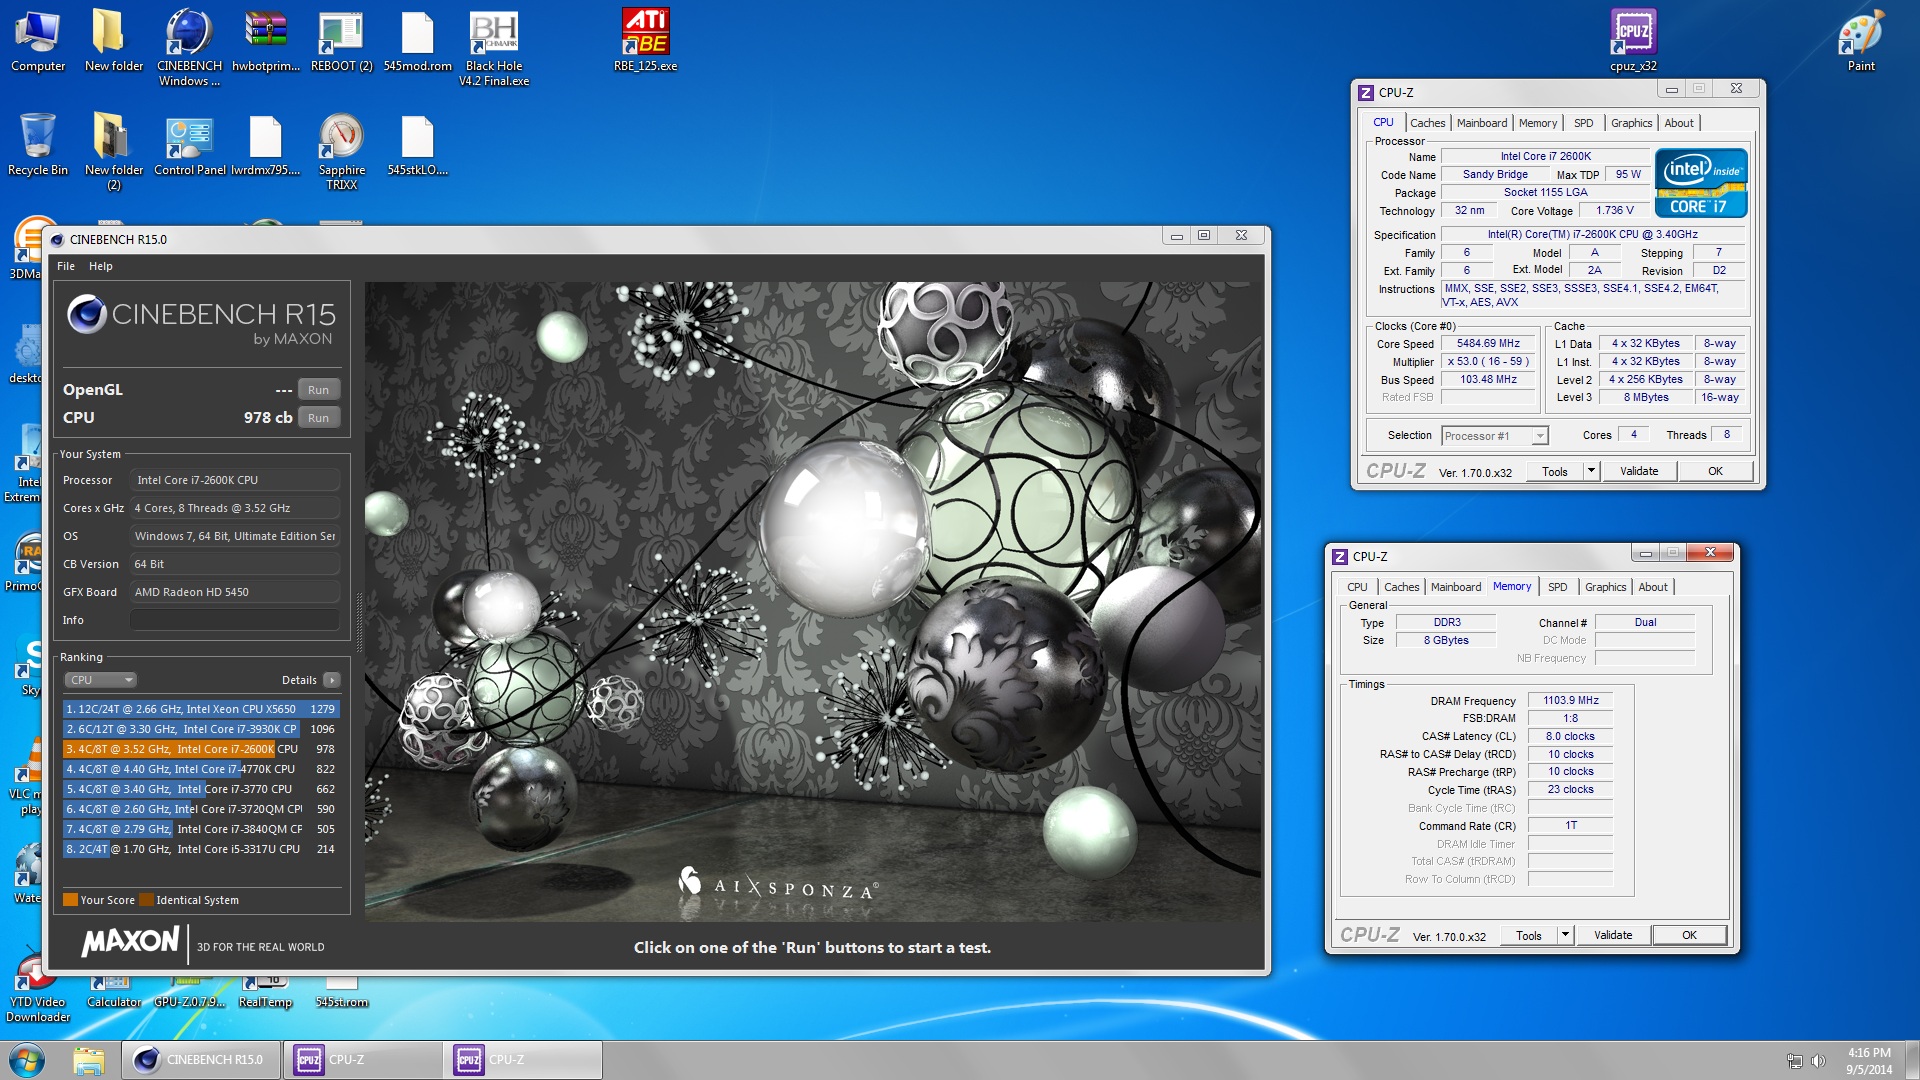Run the CPU benchmark test
This screenshot has width=1920, height=1080.
click(x=318, y=418)
